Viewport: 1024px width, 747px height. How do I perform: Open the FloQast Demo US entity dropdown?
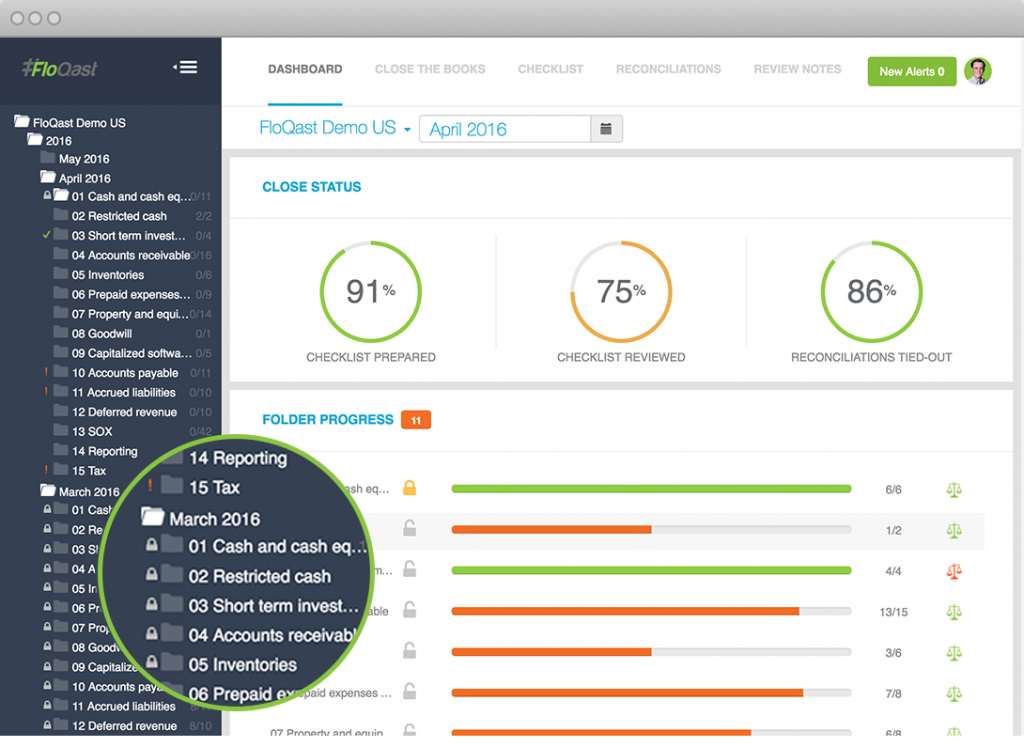335,129
